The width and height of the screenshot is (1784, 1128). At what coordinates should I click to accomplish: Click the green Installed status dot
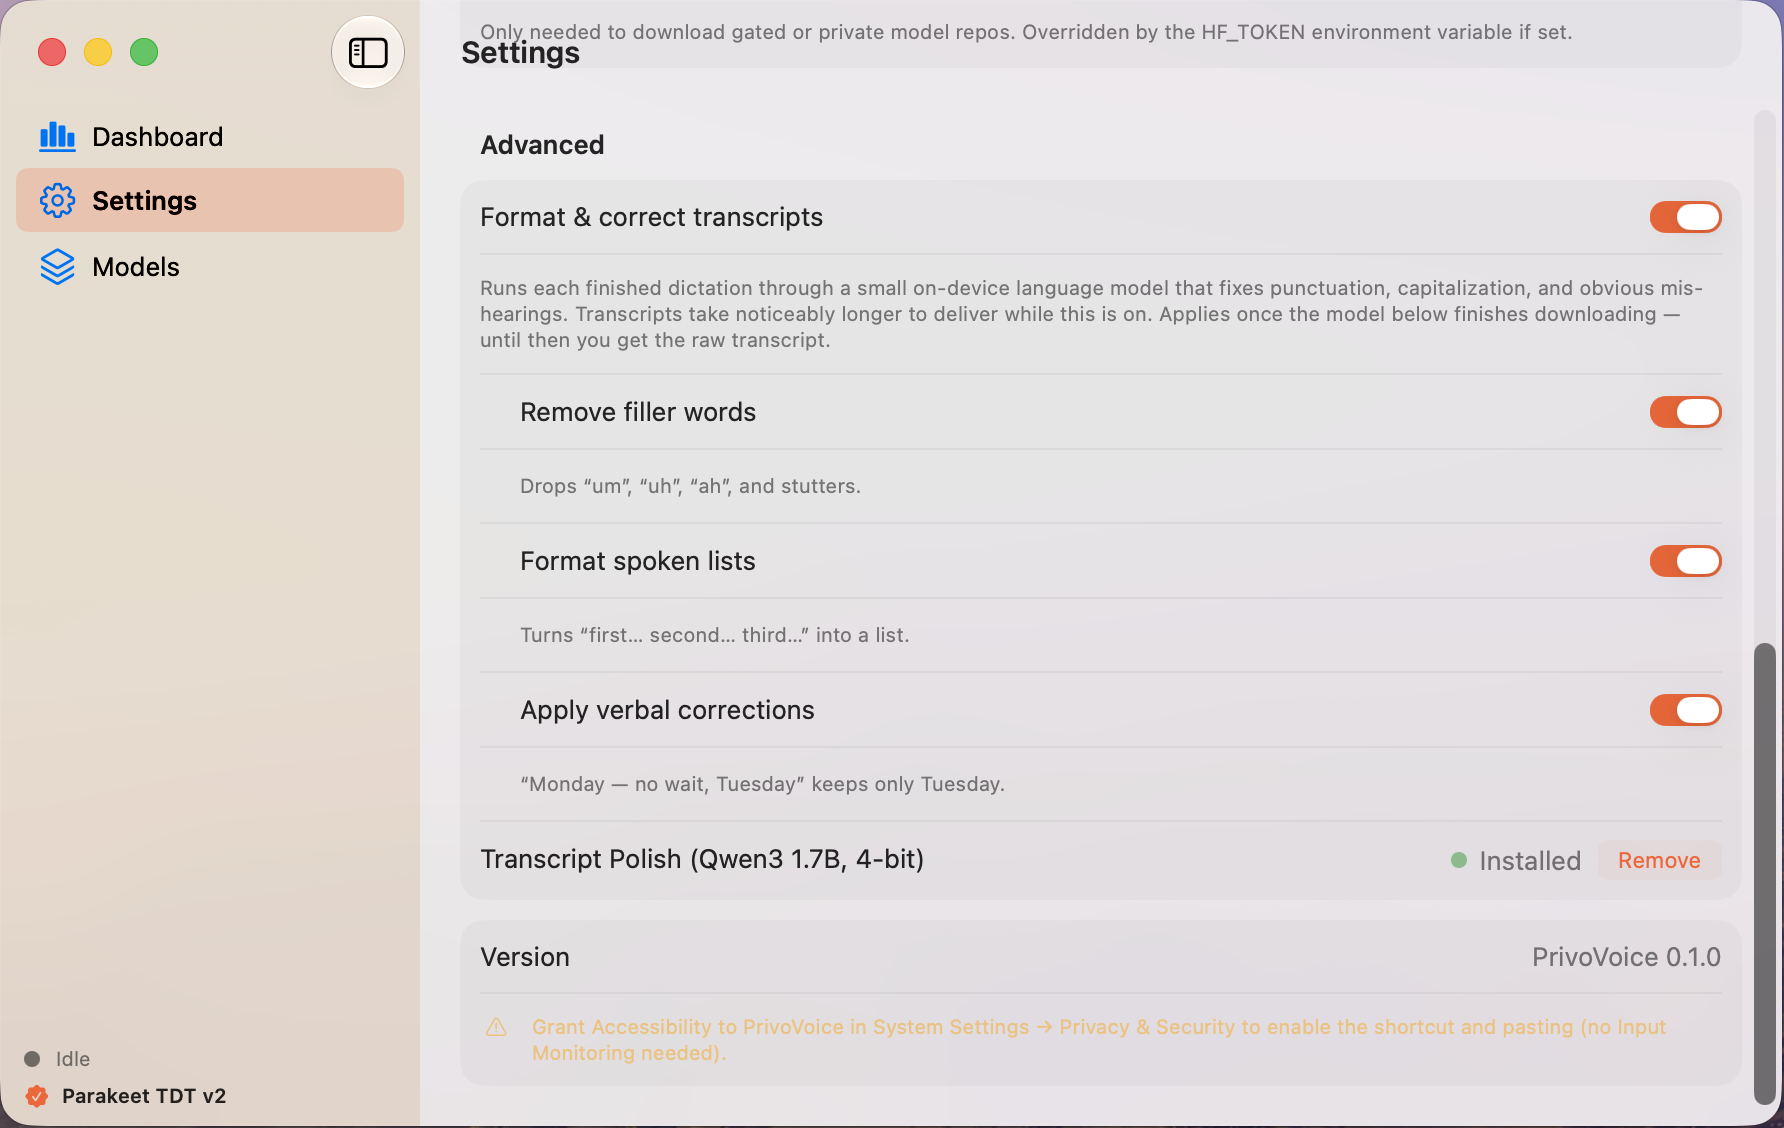[x=1459, y=860]
